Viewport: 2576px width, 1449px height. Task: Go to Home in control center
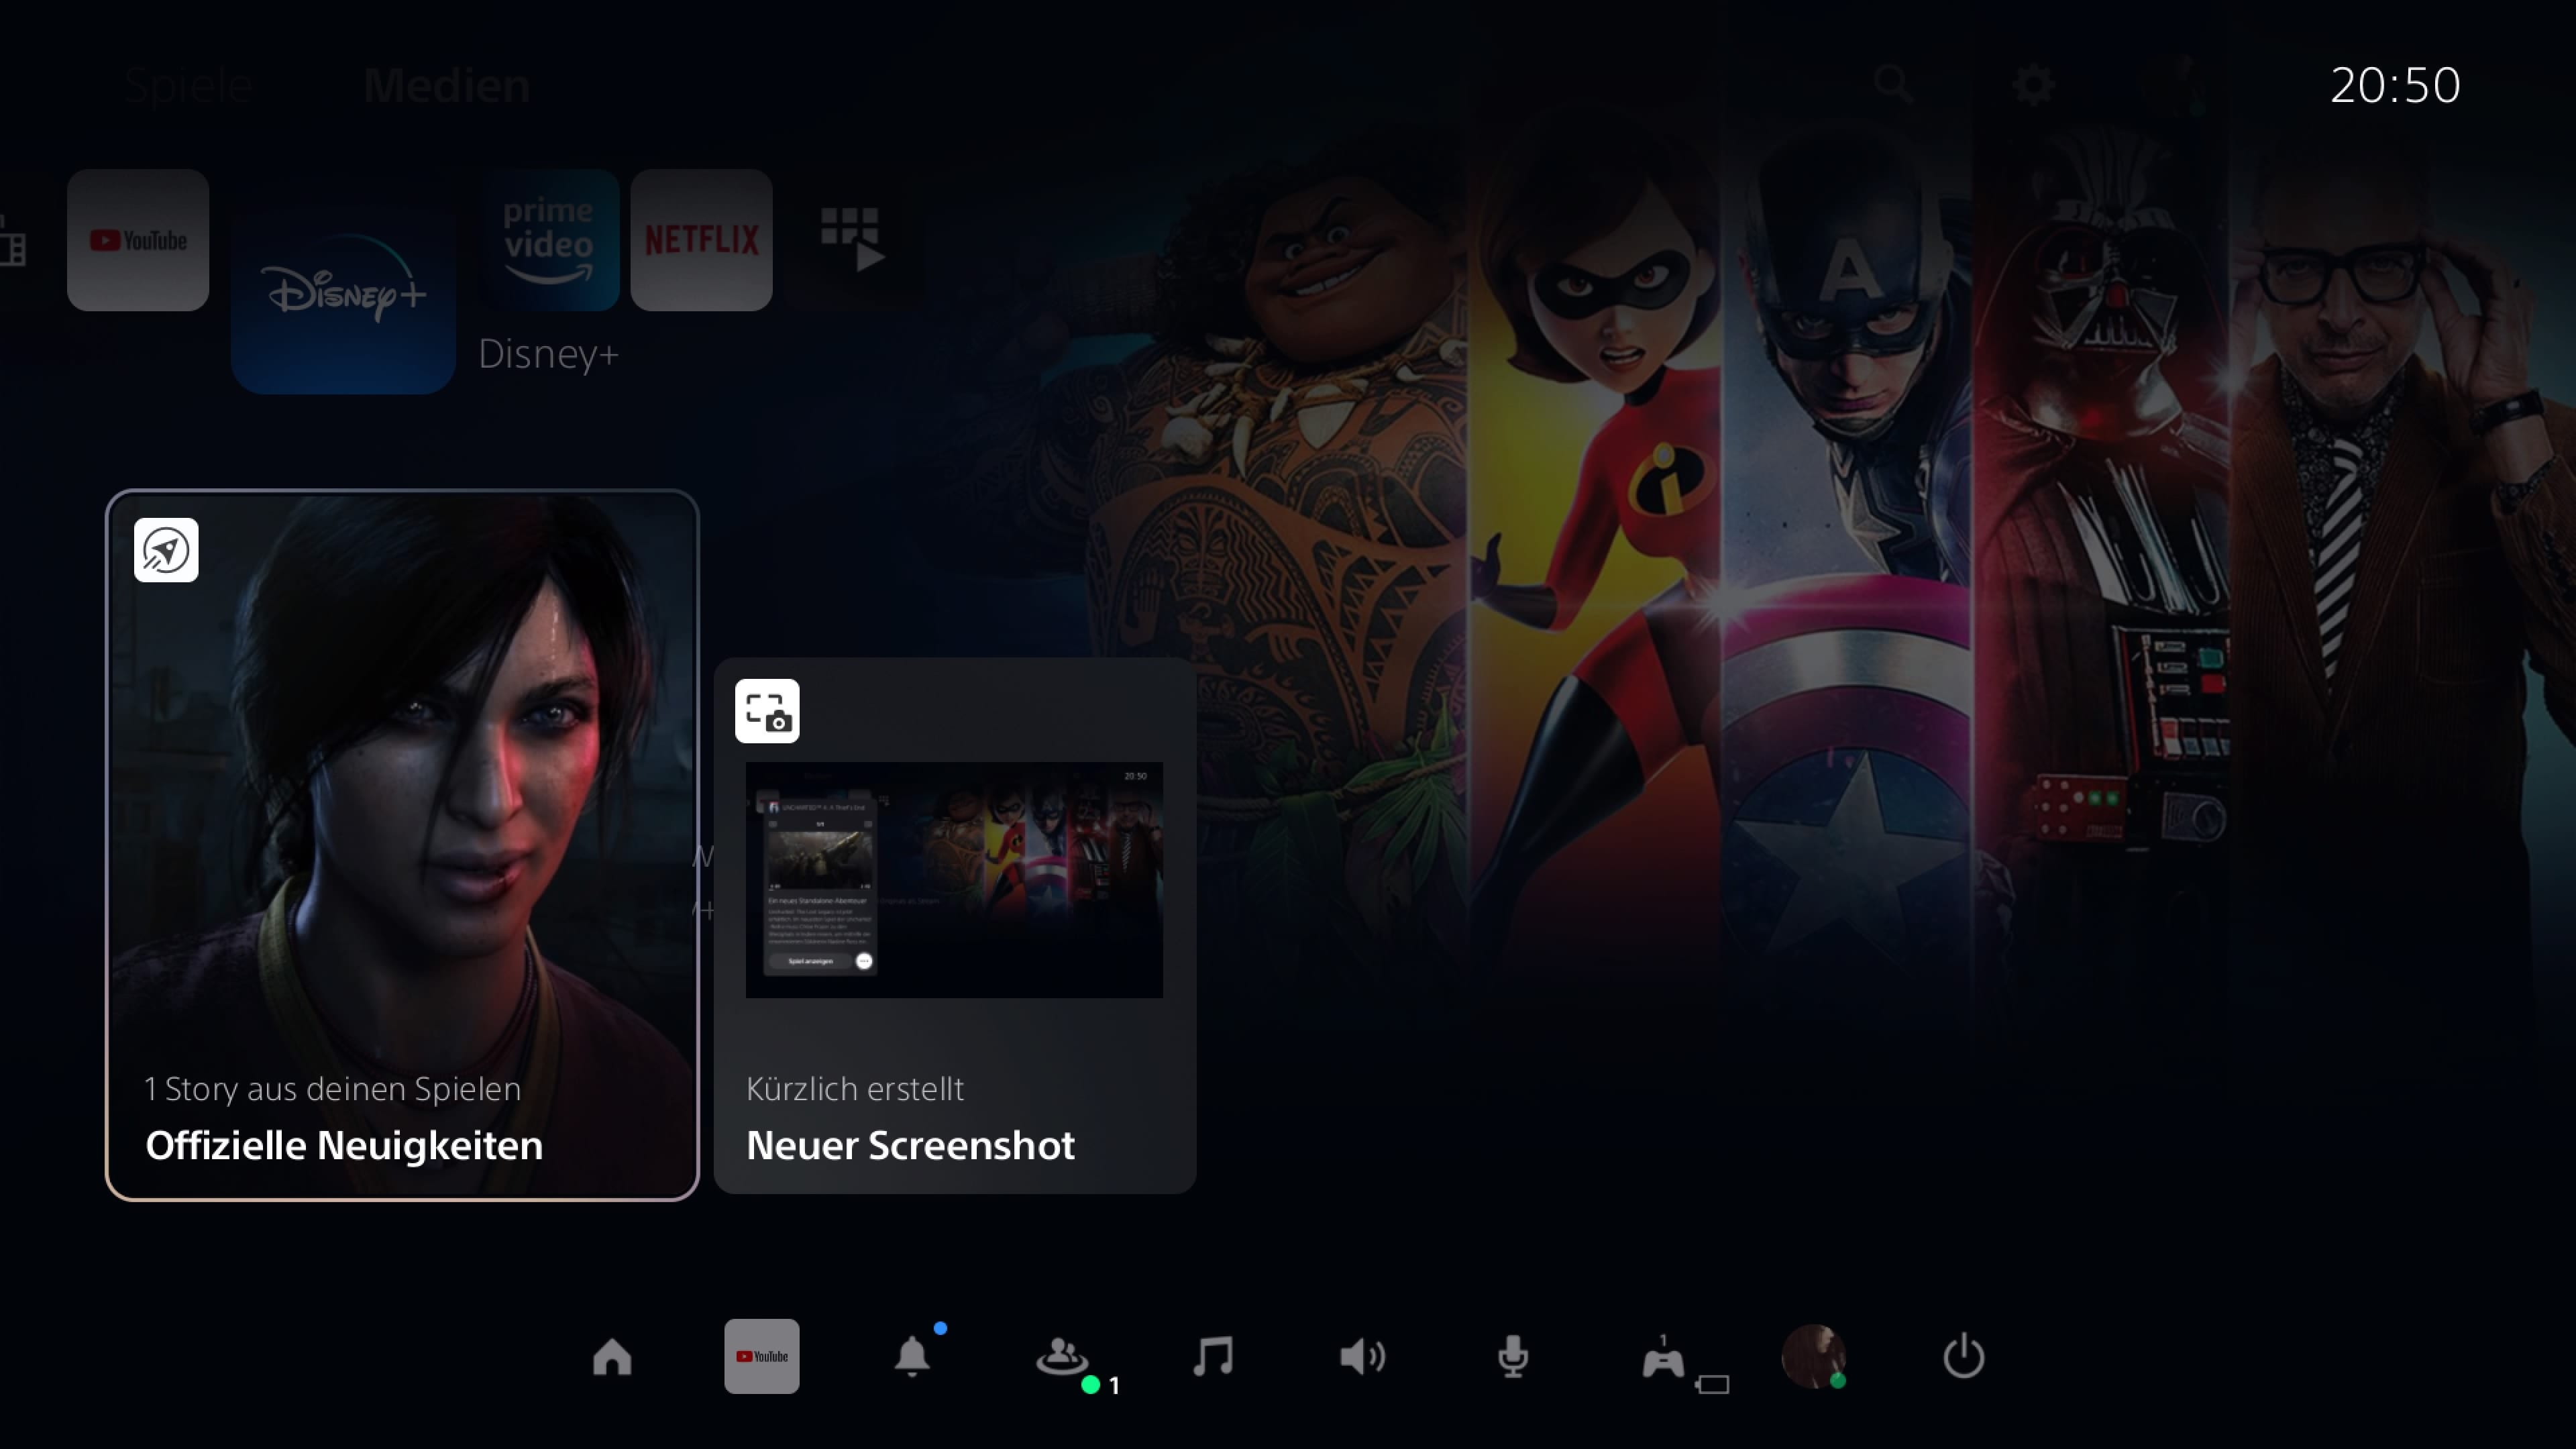612,1357
